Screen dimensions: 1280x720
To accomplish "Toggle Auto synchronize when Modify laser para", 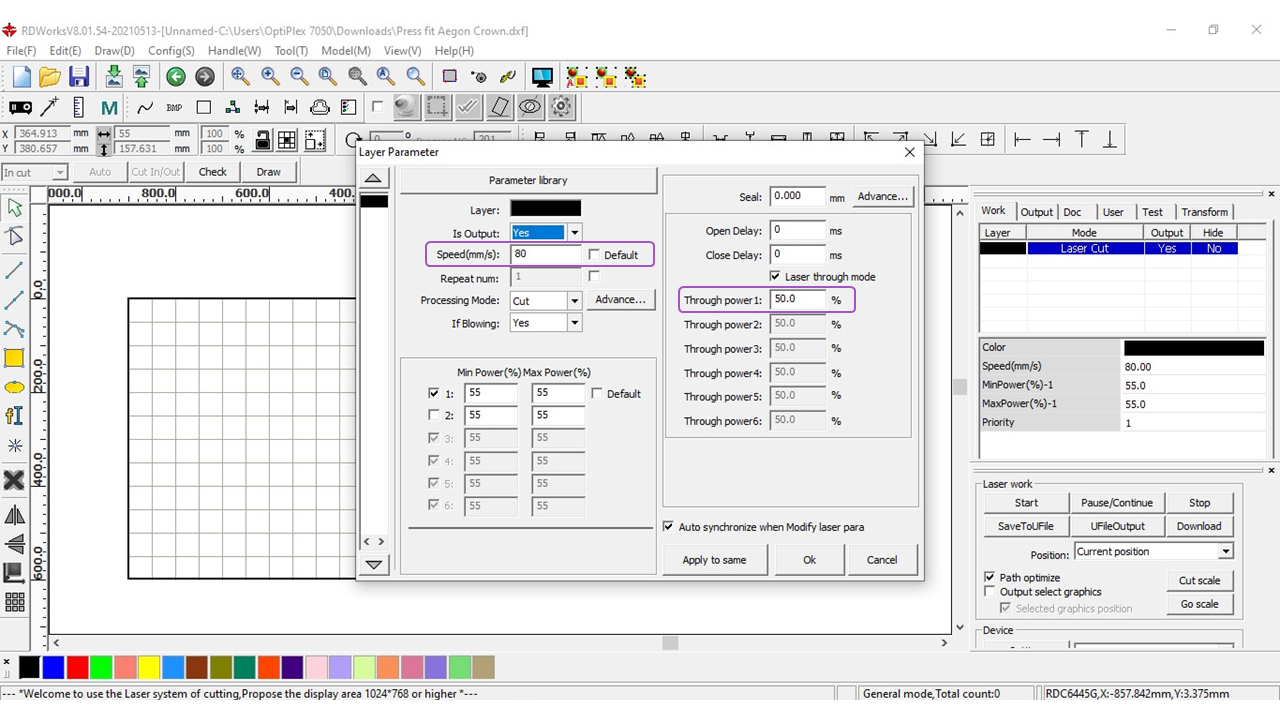I will 669,527.
